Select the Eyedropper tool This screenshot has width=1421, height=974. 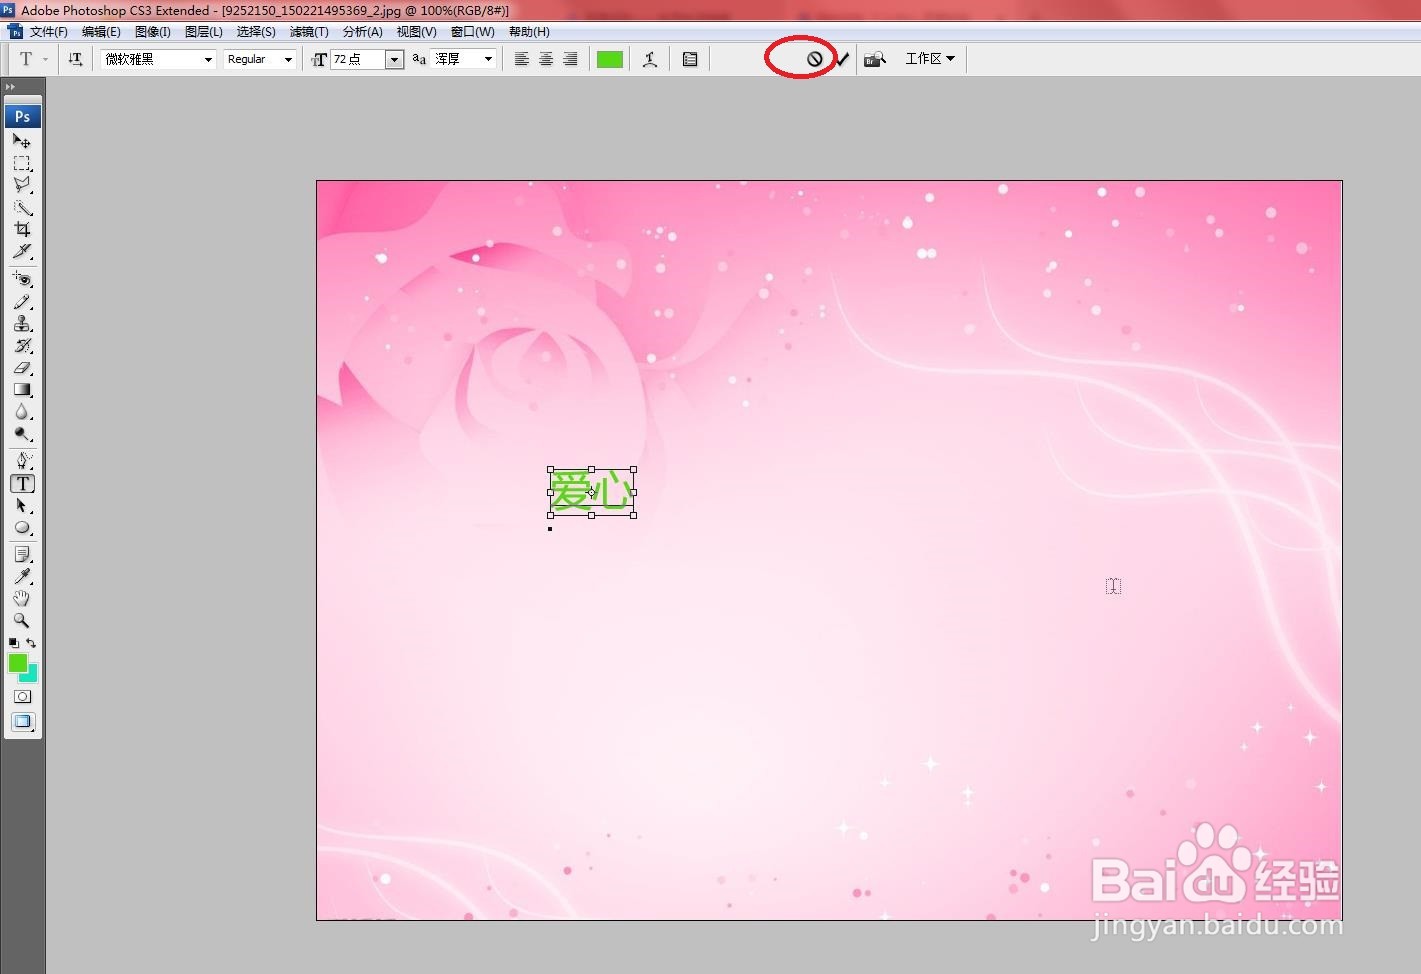pyautogui.click(x=22, y=576)
